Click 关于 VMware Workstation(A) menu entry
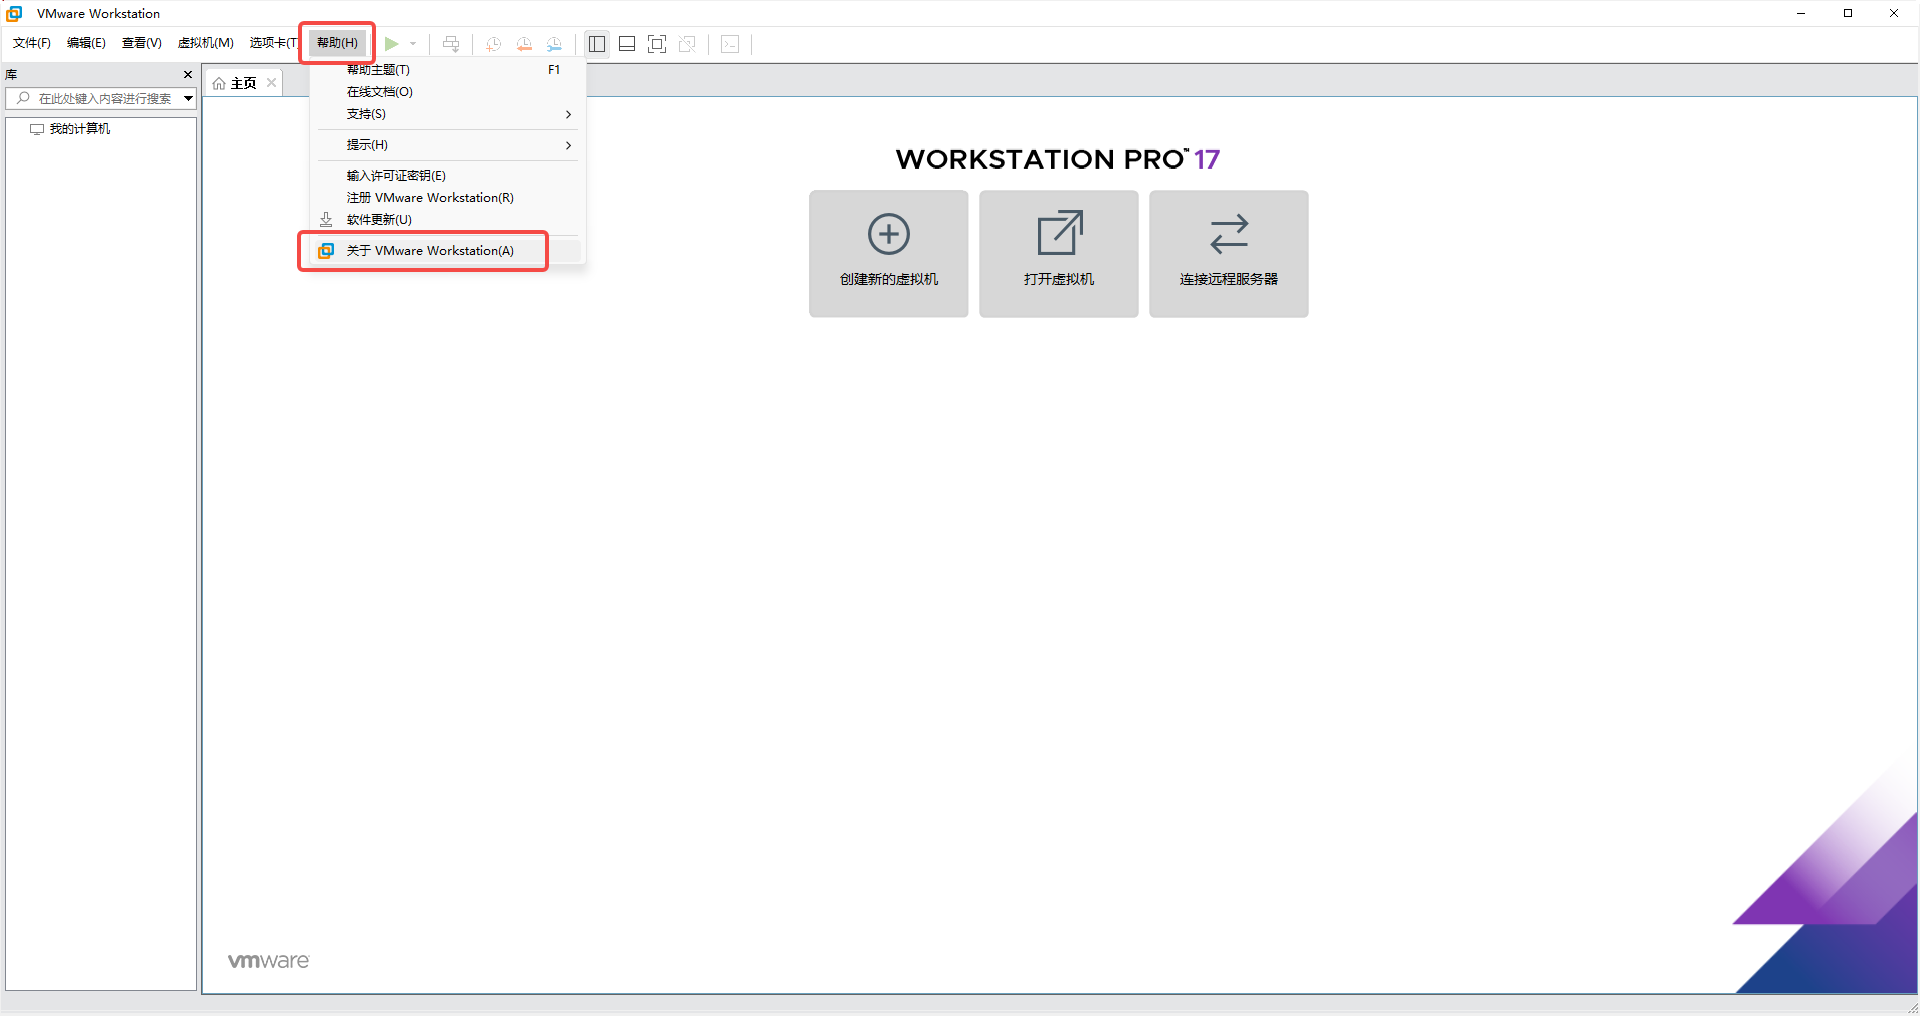Image resolution: width=1920 pixels, height=1016 pixels. pos(448,251)
